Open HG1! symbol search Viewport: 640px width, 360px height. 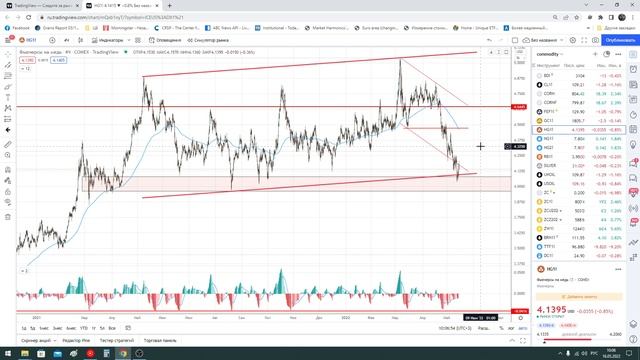pos(28,40)
